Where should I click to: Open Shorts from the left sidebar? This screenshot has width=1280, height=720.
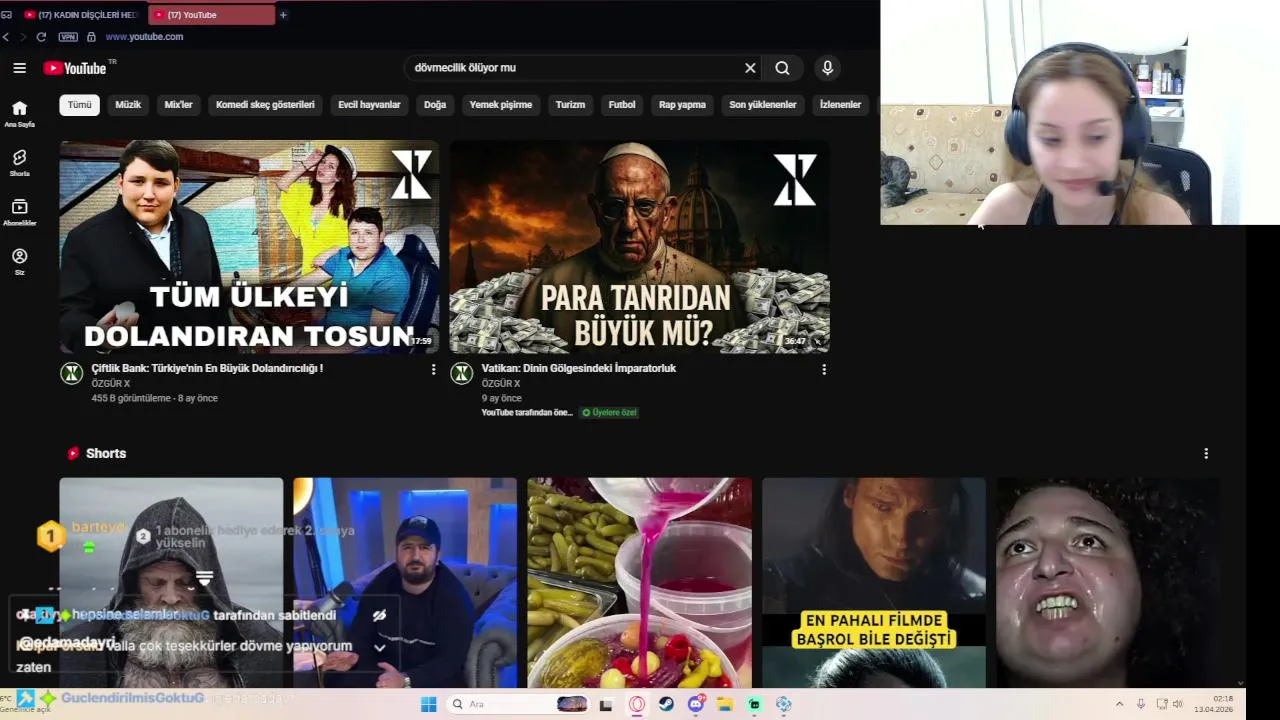coord(19,163)
